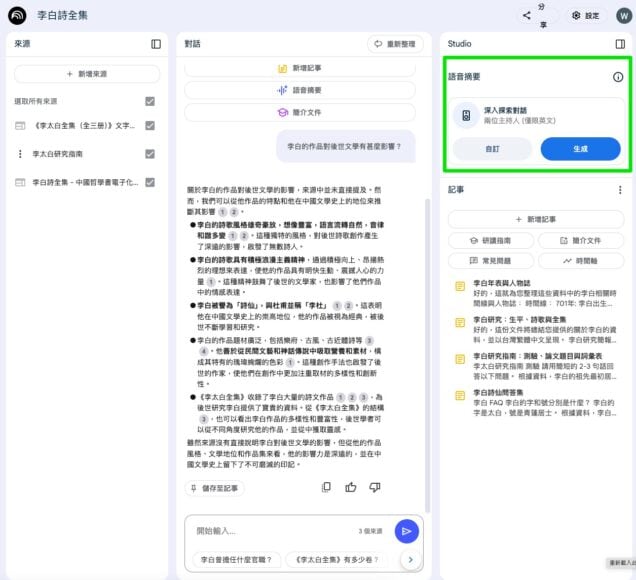Collapse the 來源 sources panel
The width and height of the screenshot is (636, 580).
point(156,44)
